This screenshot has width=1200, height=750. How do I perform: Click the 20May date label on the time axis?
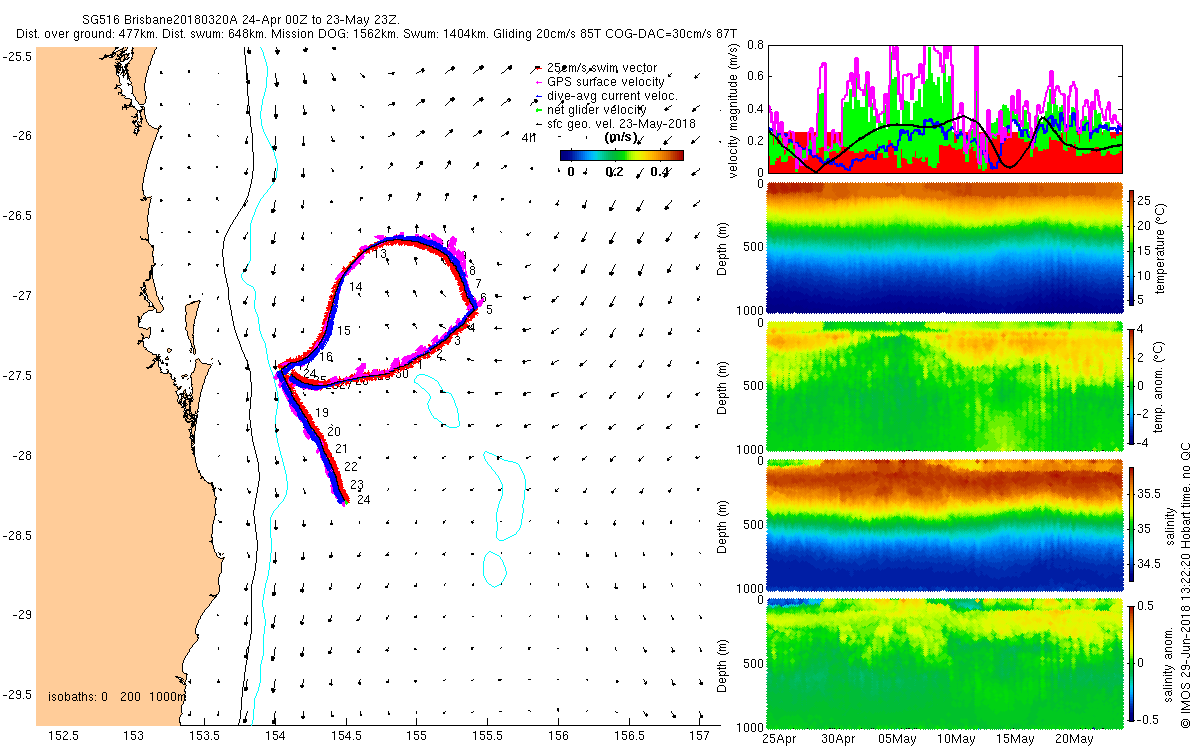tap(1073, 739)
